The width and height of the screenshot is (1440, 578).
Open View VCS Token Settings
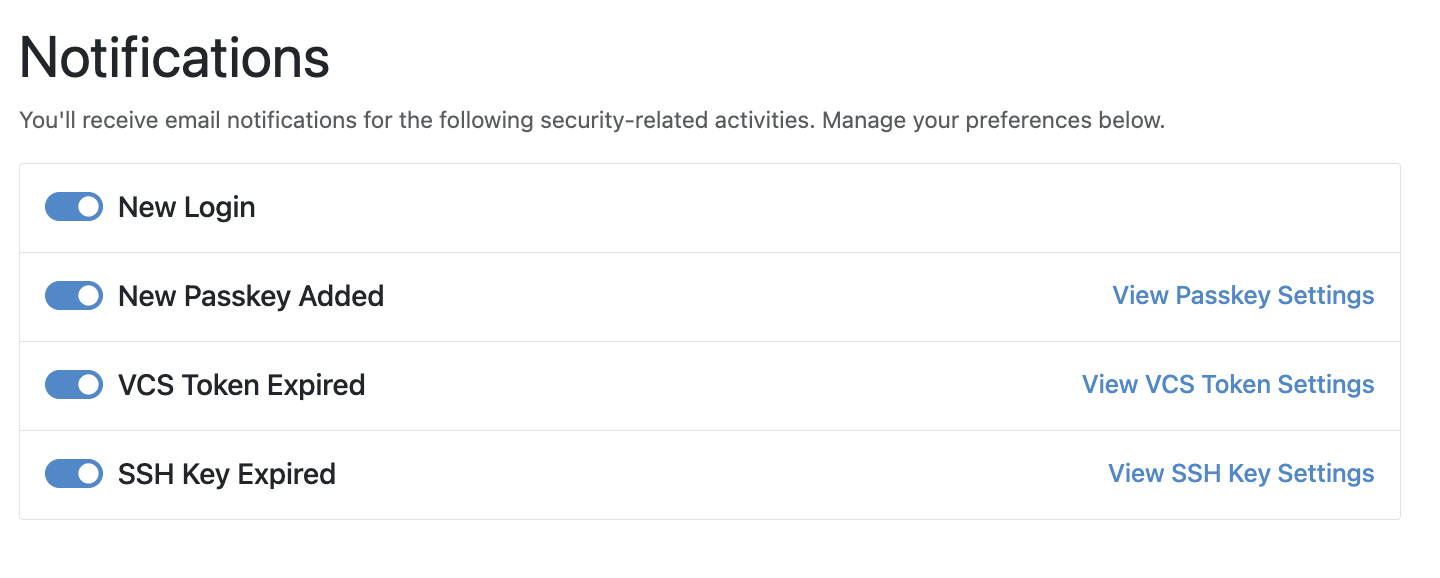(1228, 384)
